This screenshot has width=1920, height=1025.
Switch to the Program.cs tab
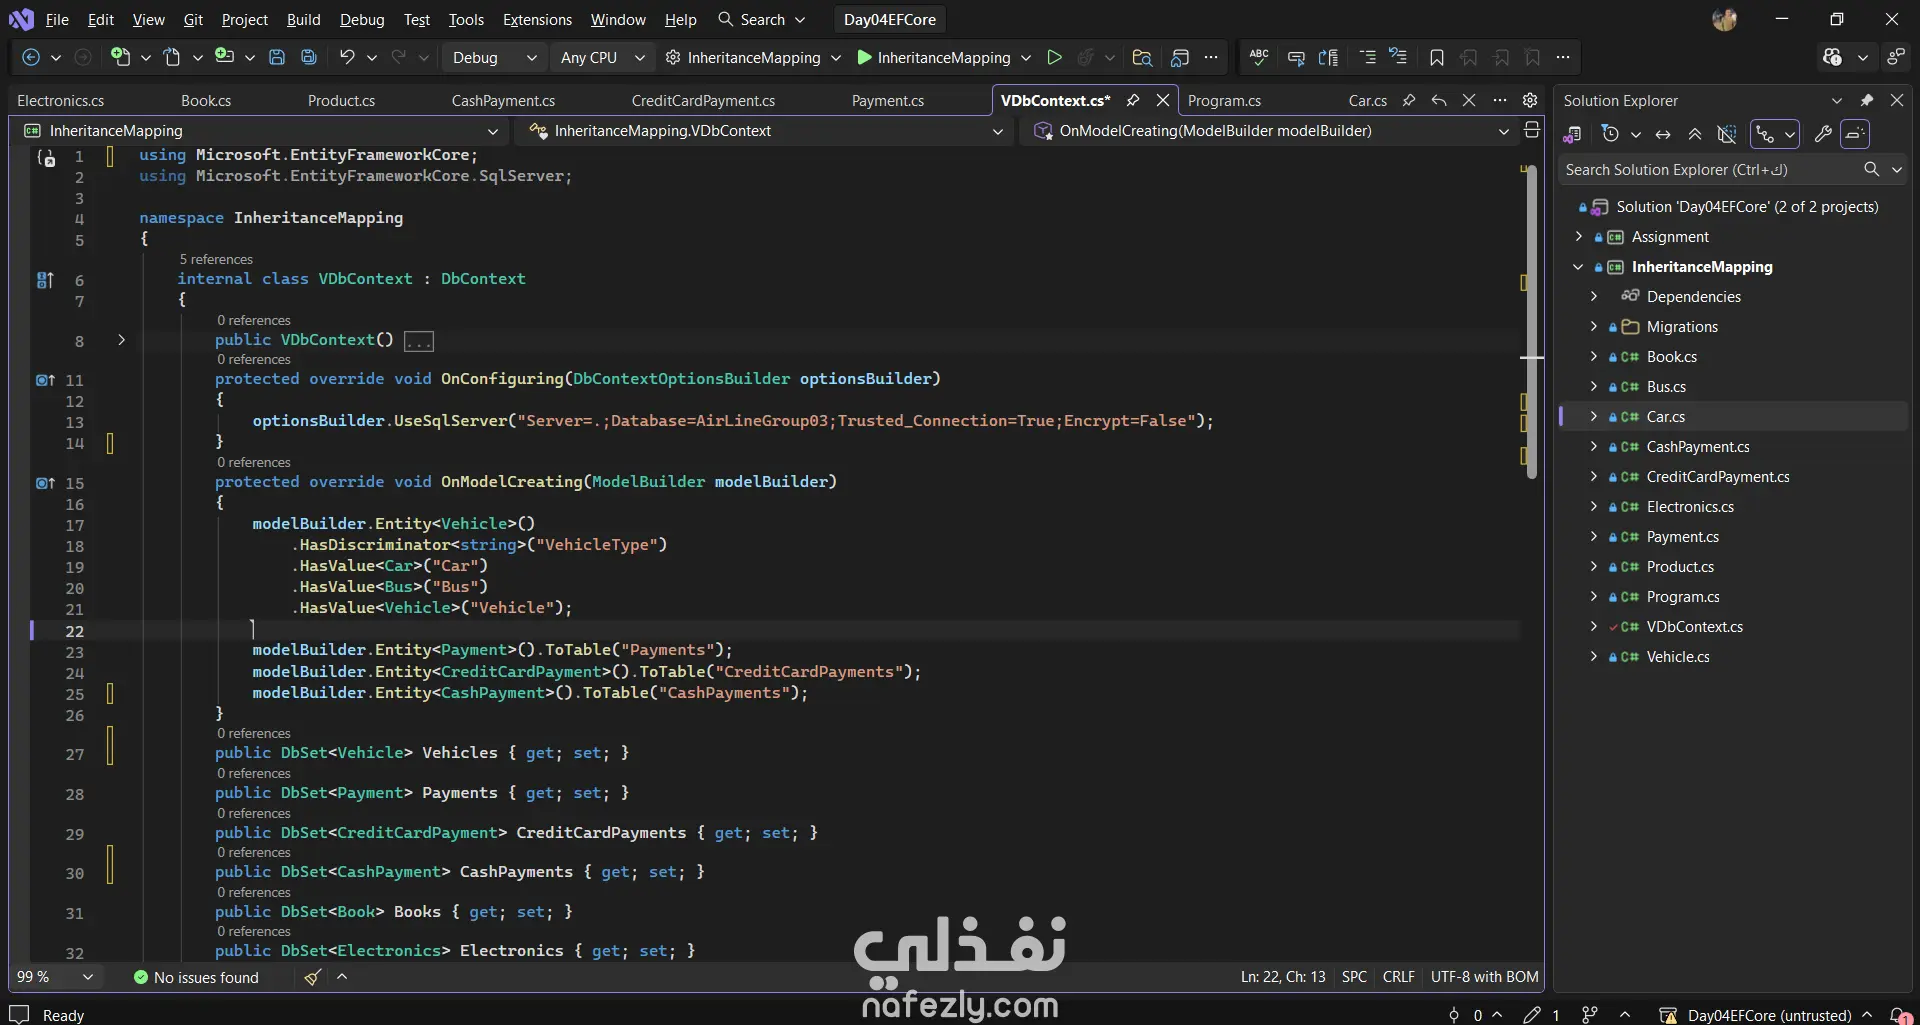[1224, 101]
